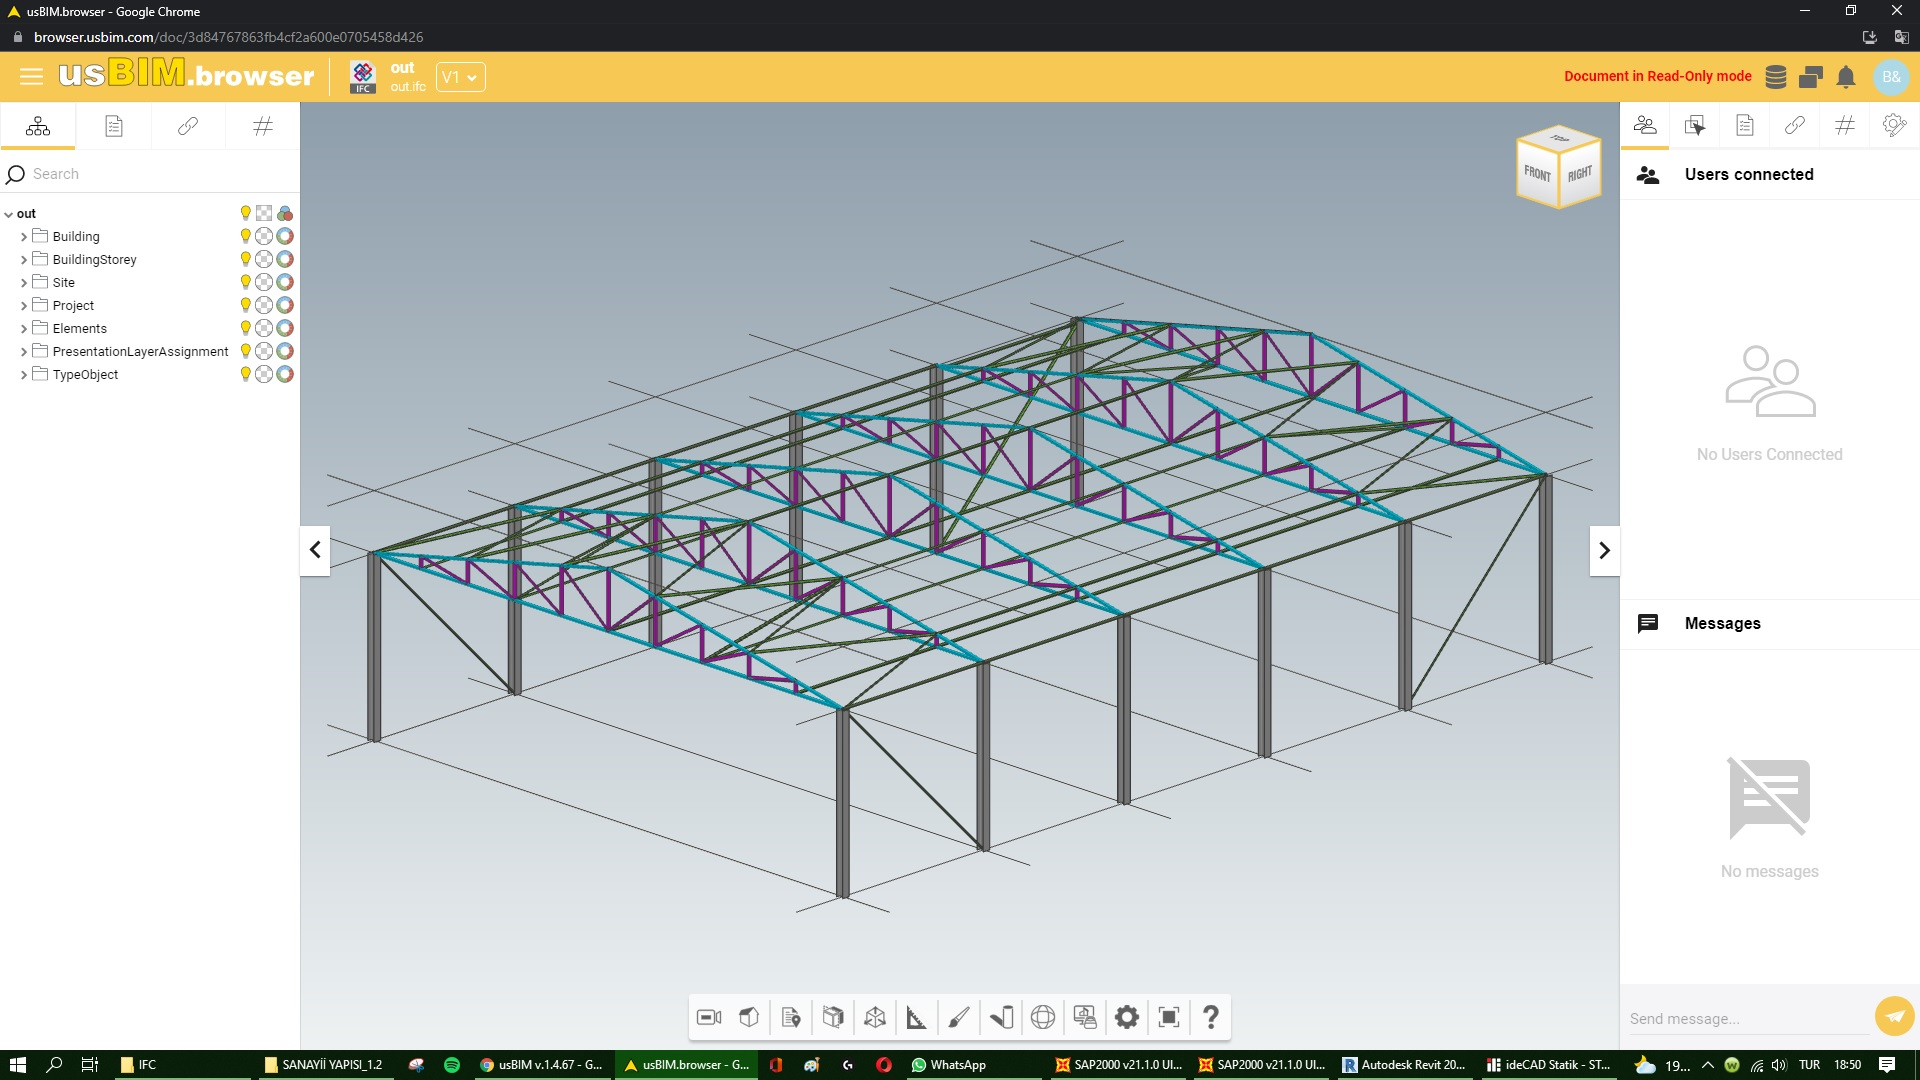The width and height of the screenshot is (1920, 1080).
Task: Toggle visibility bulb for BuildingStorey
Action: pos(245,259)
